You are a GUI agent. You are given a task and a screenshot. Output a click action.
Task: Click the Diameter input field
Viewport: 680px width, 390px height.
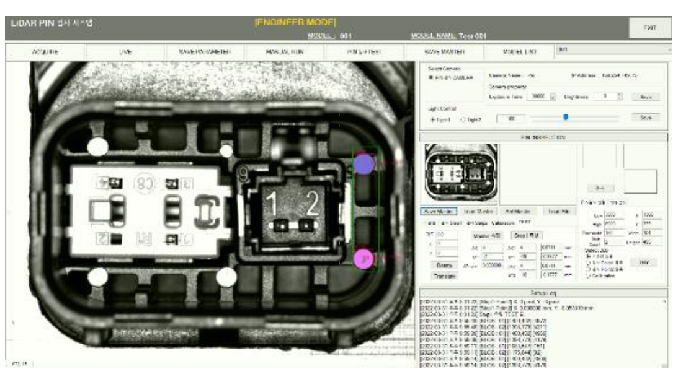pyautogui.click(x=614, y=233)
